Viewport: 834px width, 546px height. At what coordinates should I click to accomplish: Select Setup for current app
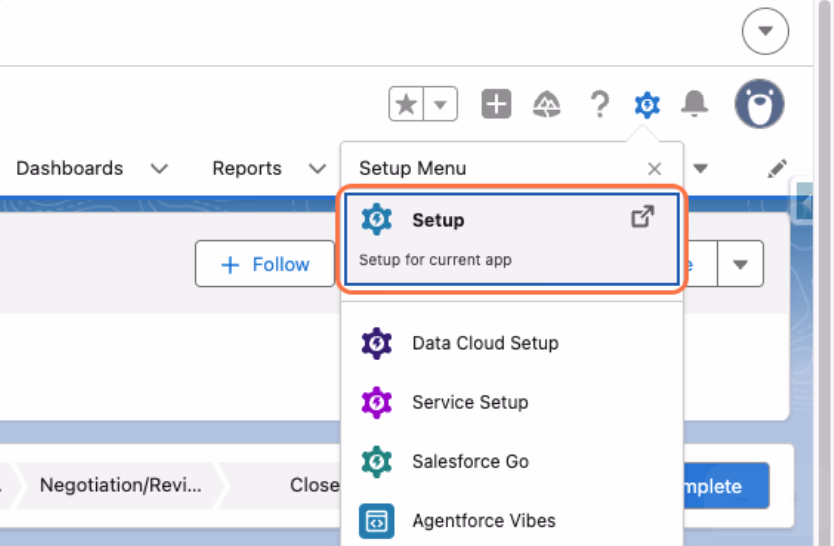[x=512, y=239]
